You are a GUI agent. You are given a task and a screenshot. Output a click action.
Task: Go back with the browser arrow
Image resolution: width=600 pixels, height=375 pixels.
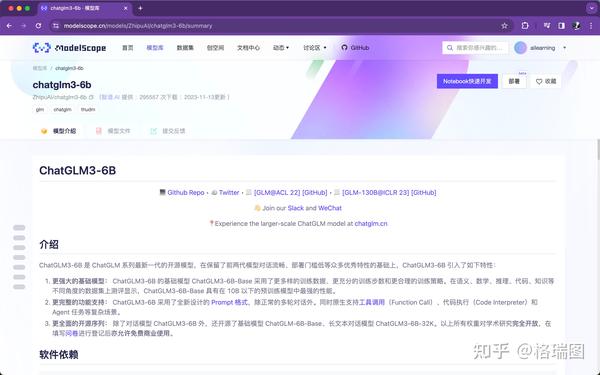coord(9,26)
